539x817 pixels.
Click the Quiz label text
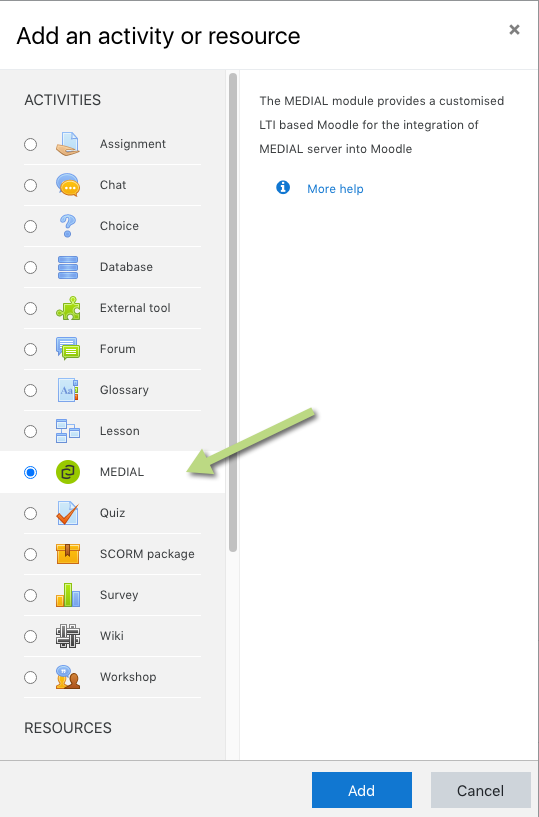coord(112,513)
